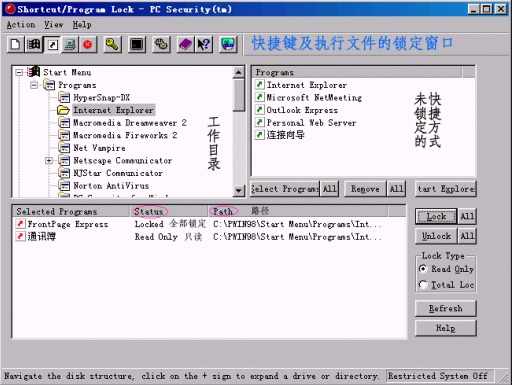Click Internet Explorer shortcut icon in Programs list
512x385 pixels.
[260, 85]
